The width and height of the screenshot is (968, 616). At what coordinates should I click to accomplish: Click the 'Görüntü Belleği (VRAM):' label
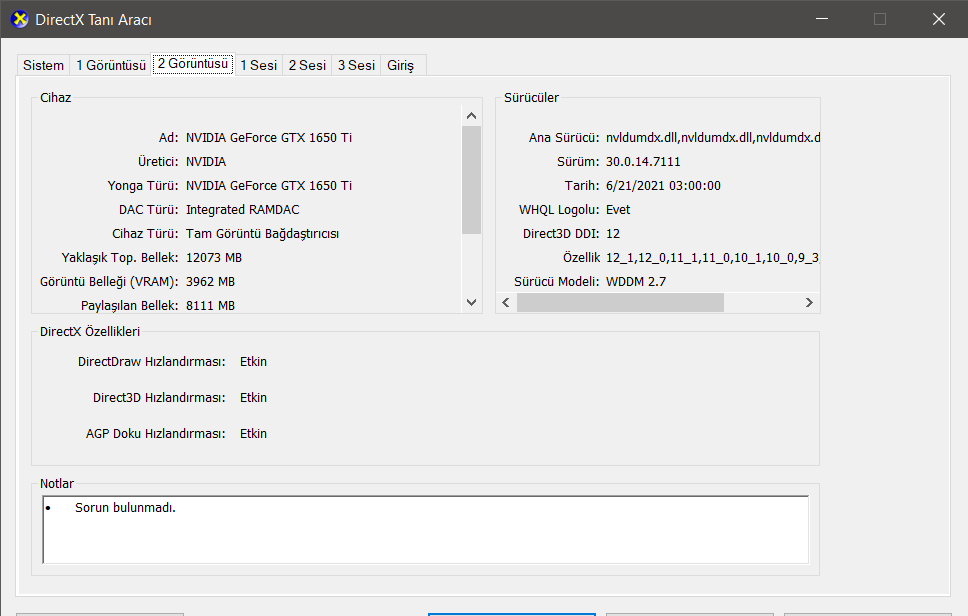(x=109, y=282)
